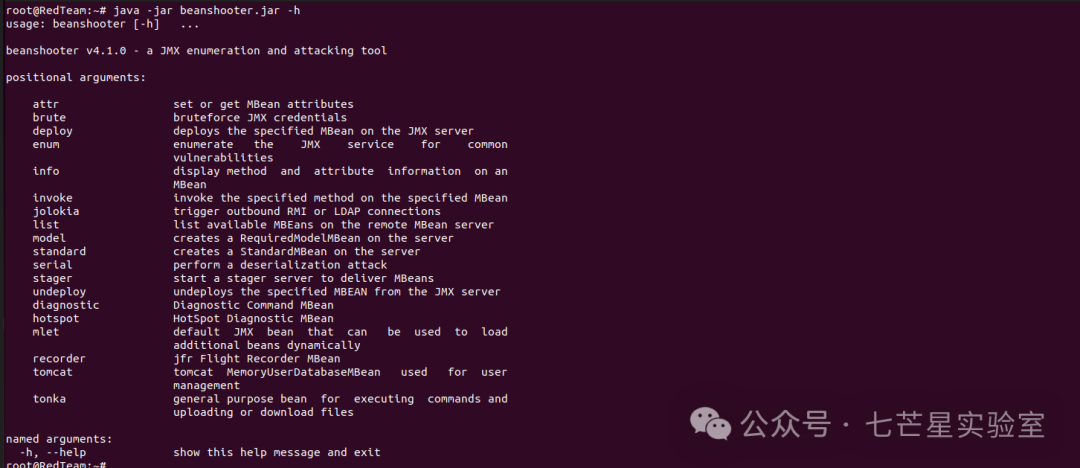The height and width of the screenshot is (468, 1080).
Task: Click the 'attr' subcommand text
Action: [45, 104]
